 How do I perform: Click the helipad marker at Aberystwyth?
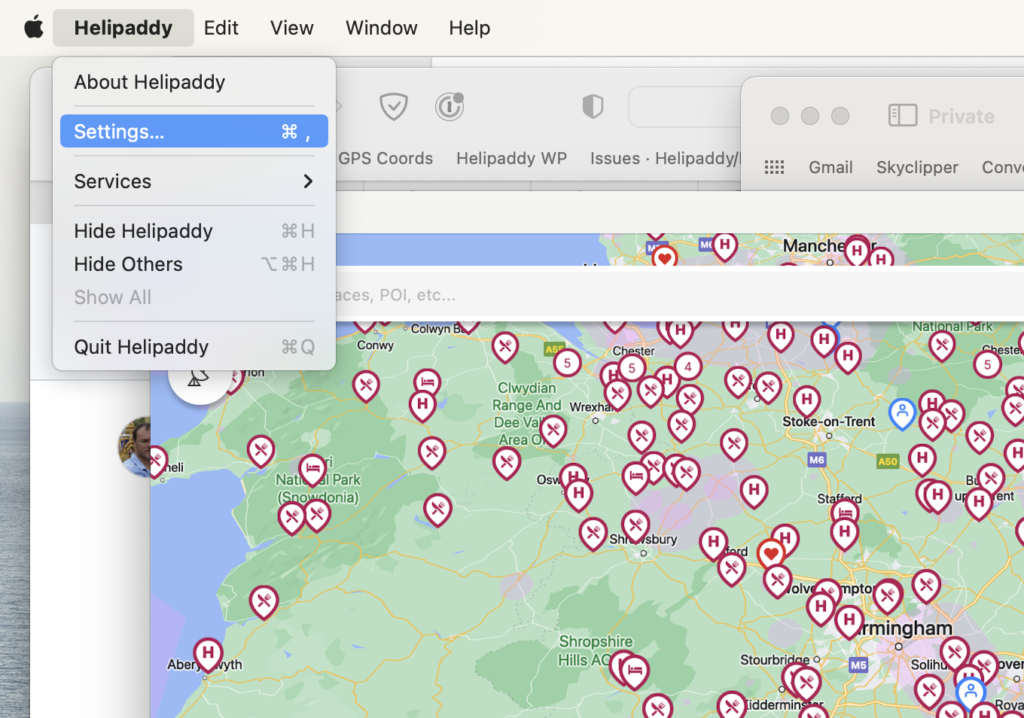point(208,654)
